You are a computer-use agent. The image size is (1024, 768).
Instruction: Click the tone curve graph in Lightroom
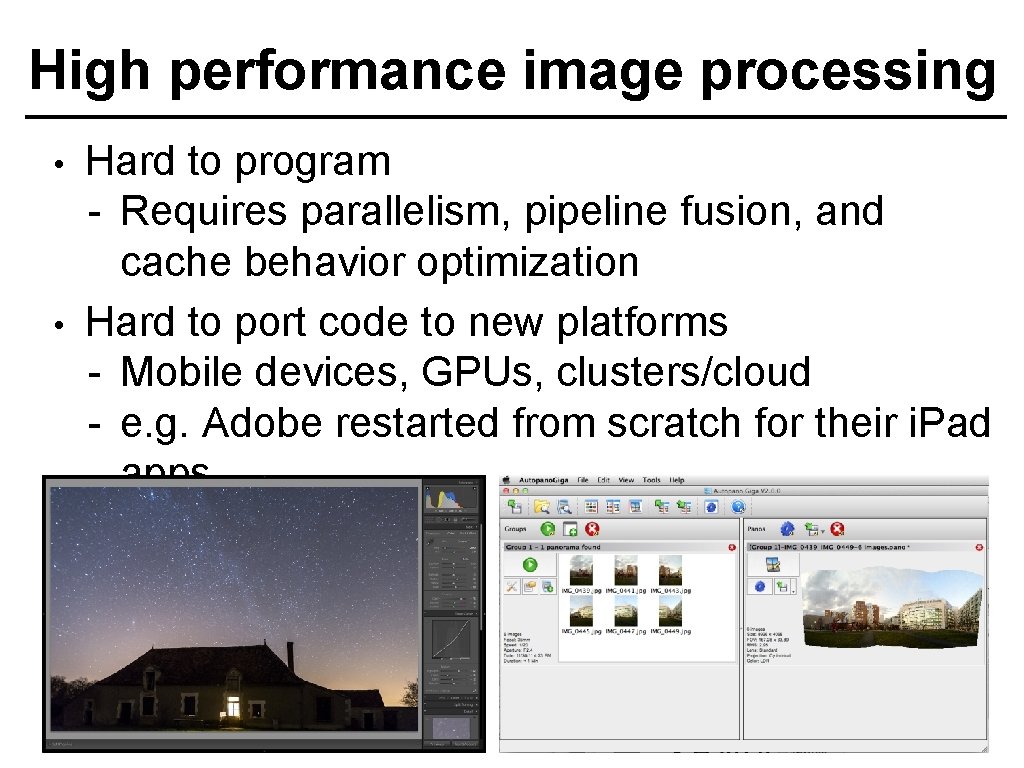coord(451,639)
